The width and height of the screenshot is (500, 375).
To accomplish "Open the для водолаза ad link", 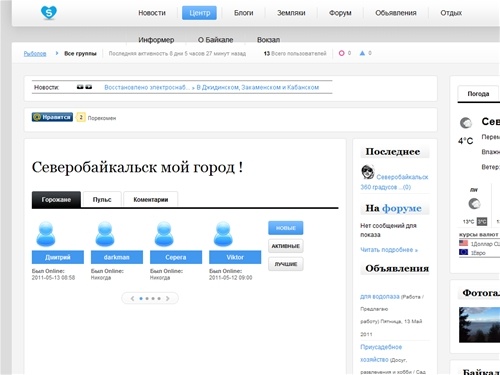I will 380,296.
